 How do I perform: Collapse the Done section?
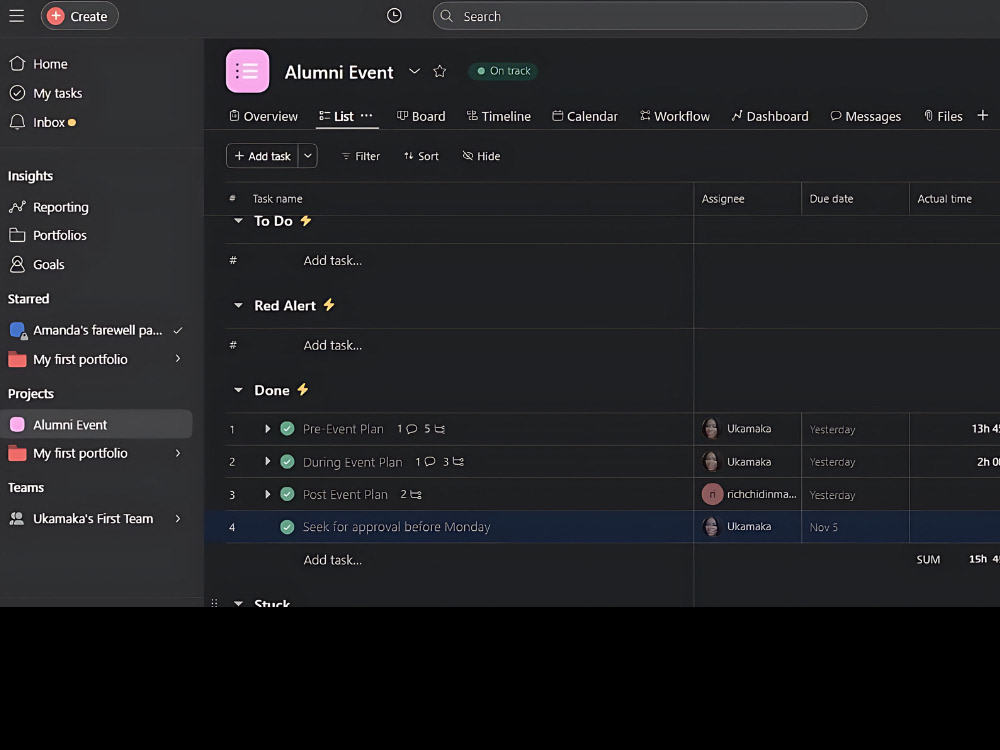point(238,390)
